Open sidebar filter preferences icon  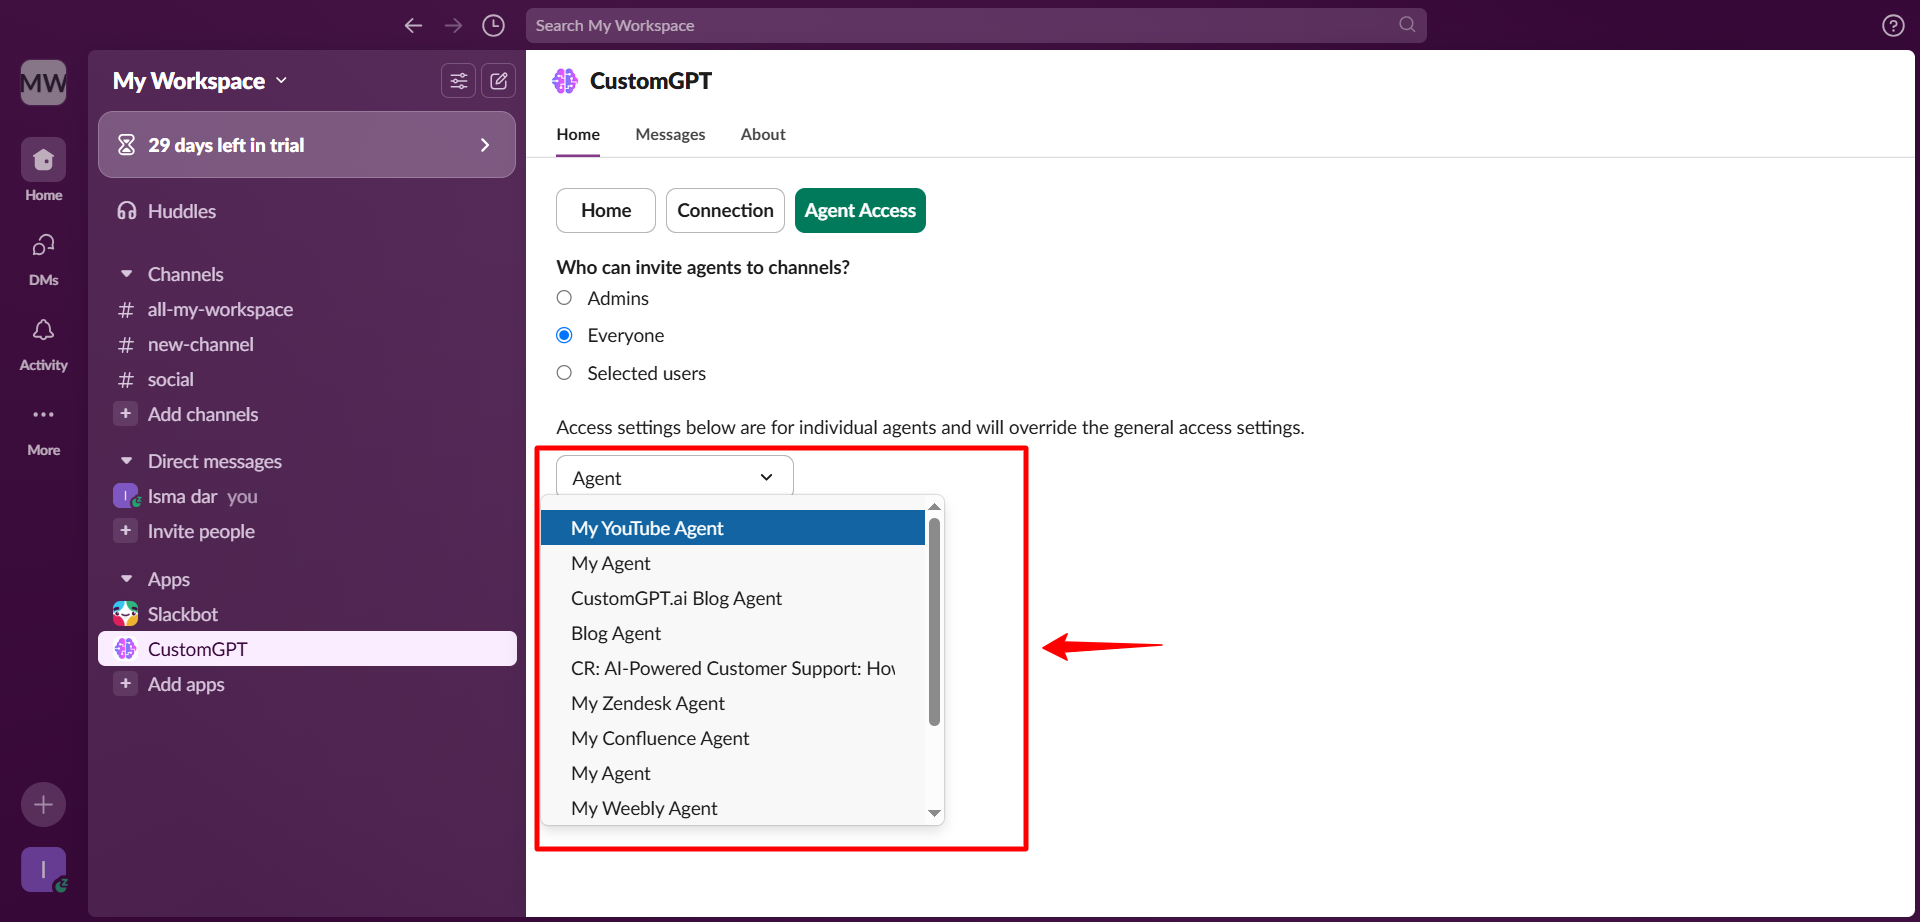(x=458, y=81)
